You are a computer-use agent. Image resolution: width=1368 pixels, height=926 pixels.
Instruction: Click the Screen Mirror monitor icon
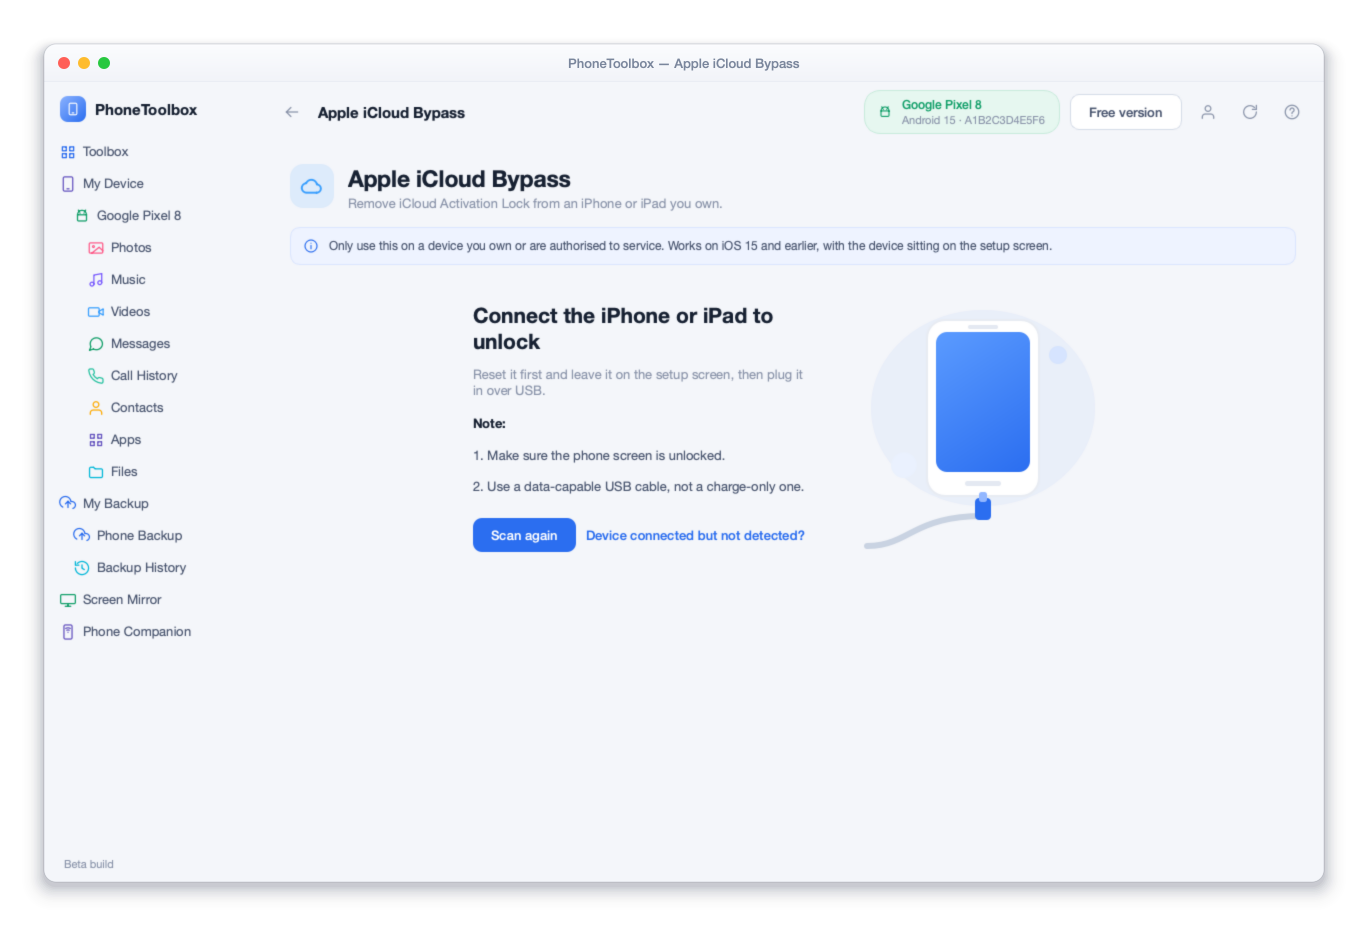[x=68, y=600]
